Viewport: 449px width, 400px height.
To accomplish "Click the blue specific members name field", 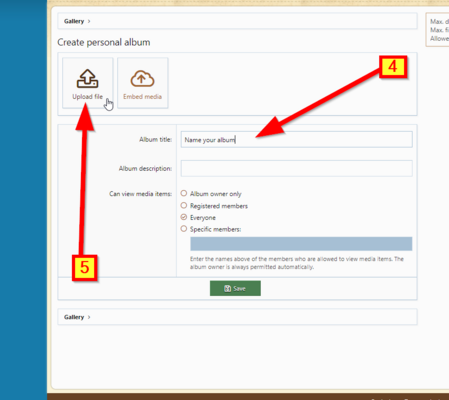I will click(x=301, y=244).
